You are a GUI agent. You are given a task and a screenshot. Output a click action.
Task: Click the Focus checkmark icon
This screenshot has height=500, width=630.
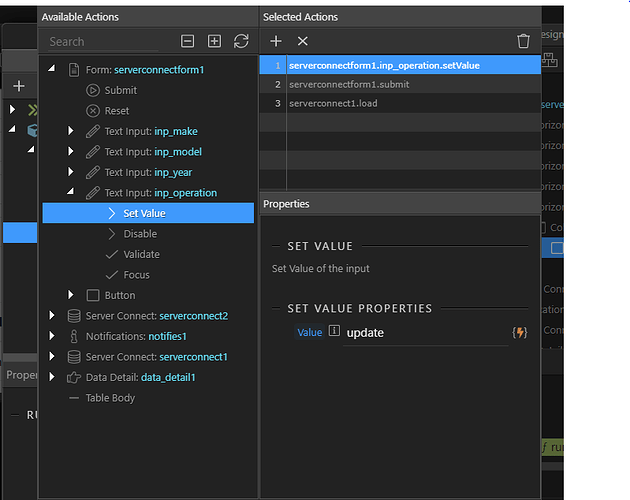point(111,275)
